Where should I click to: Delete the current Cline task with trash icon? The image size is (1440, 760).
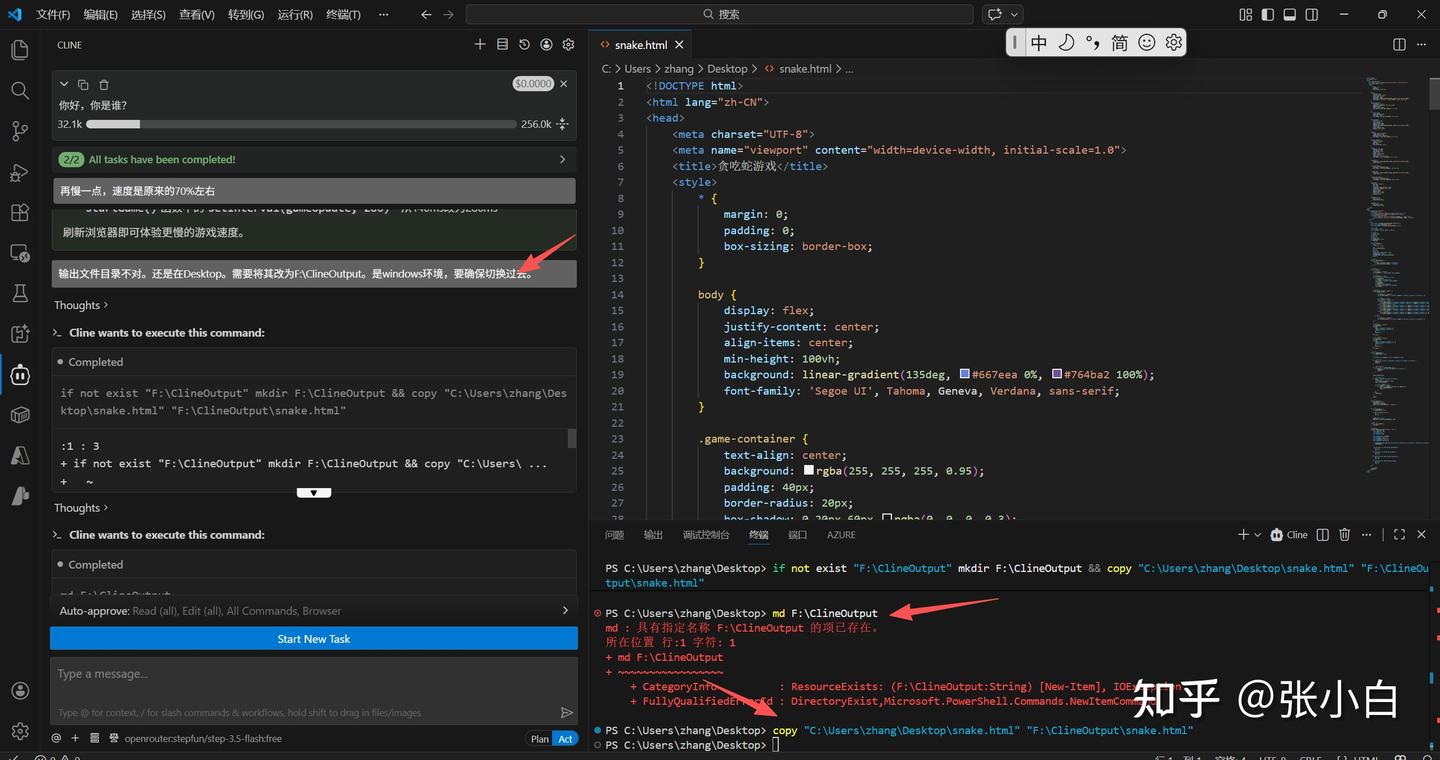click(104, 85)
